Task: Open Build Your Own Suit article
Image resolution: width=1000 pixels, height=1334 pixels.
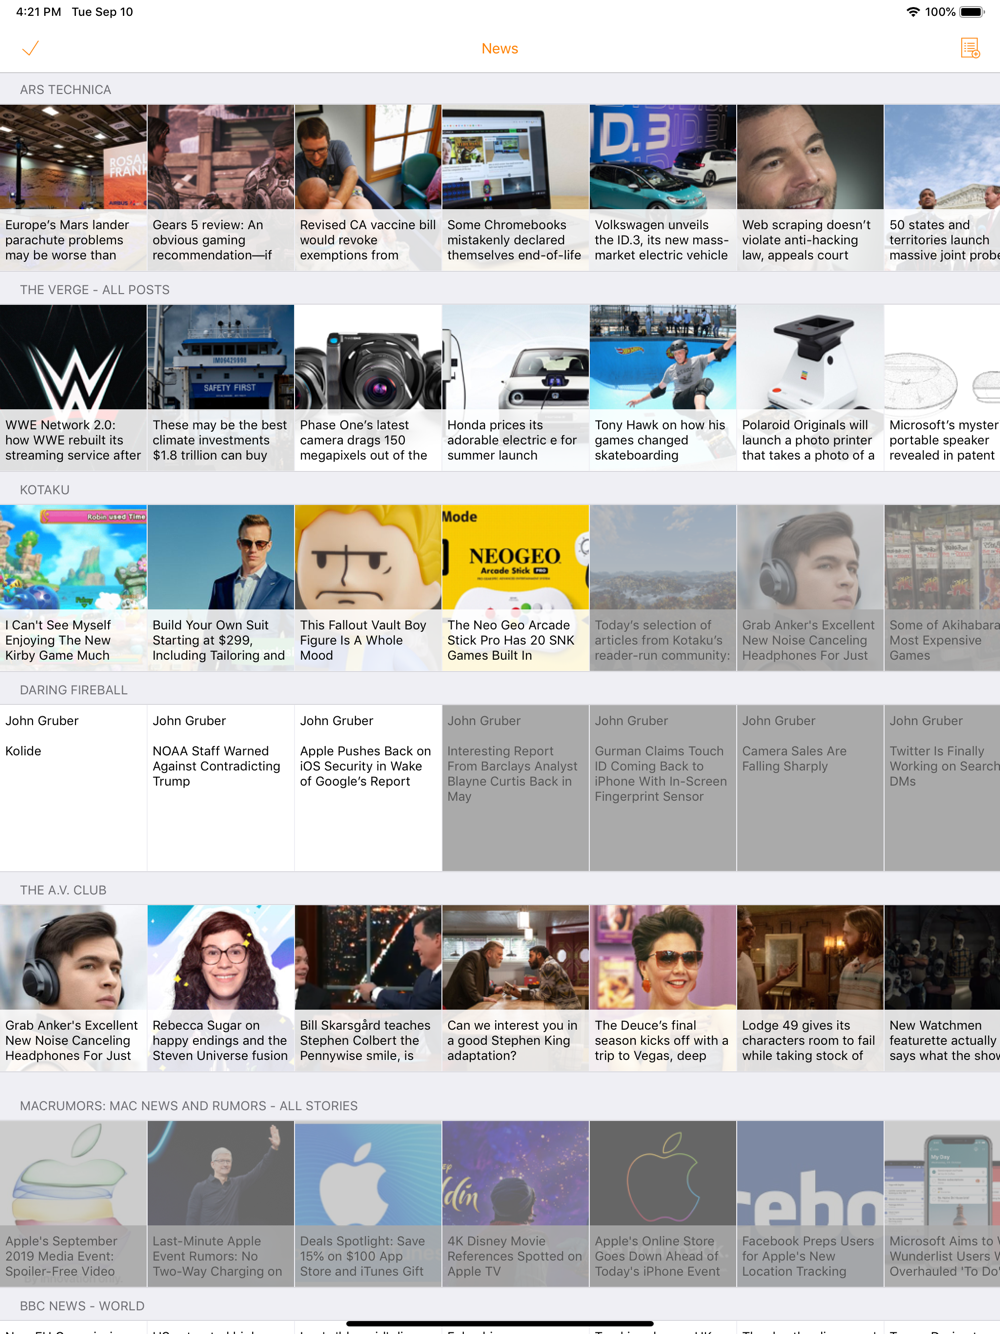Action: click(221, 588)
